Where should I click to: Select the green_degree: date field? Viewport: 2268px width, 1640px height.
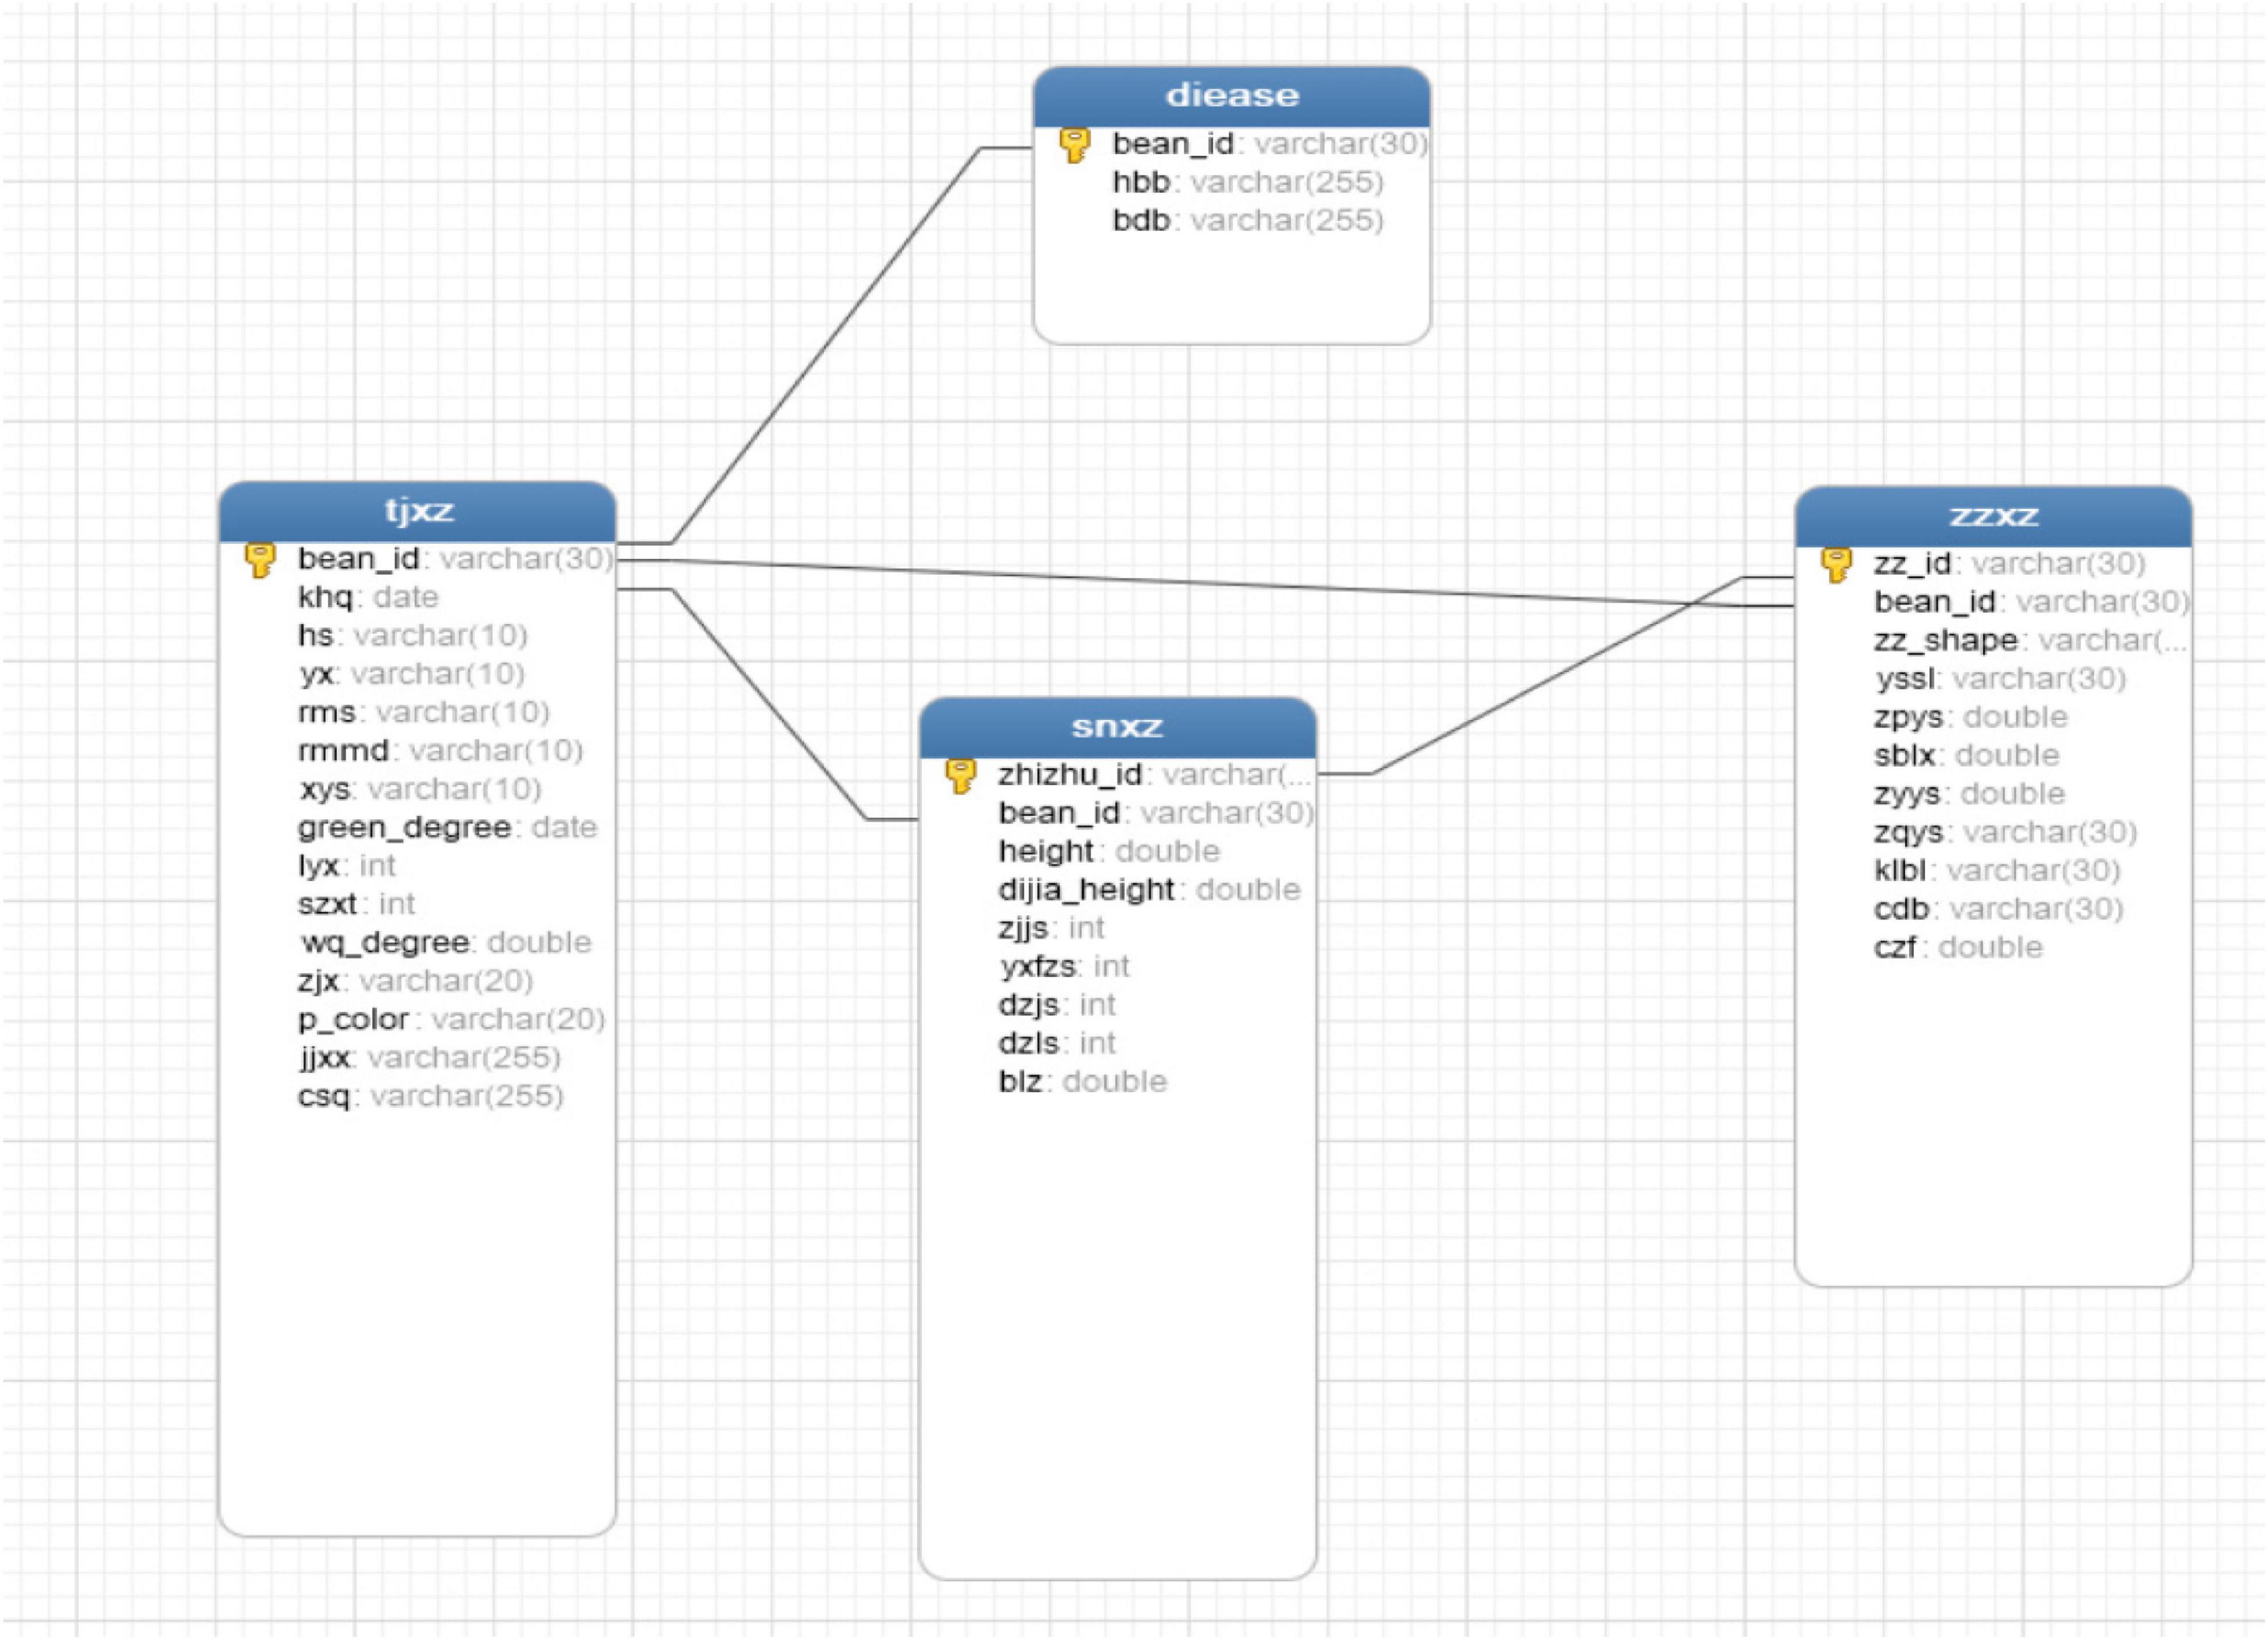[x=447, y=828]
